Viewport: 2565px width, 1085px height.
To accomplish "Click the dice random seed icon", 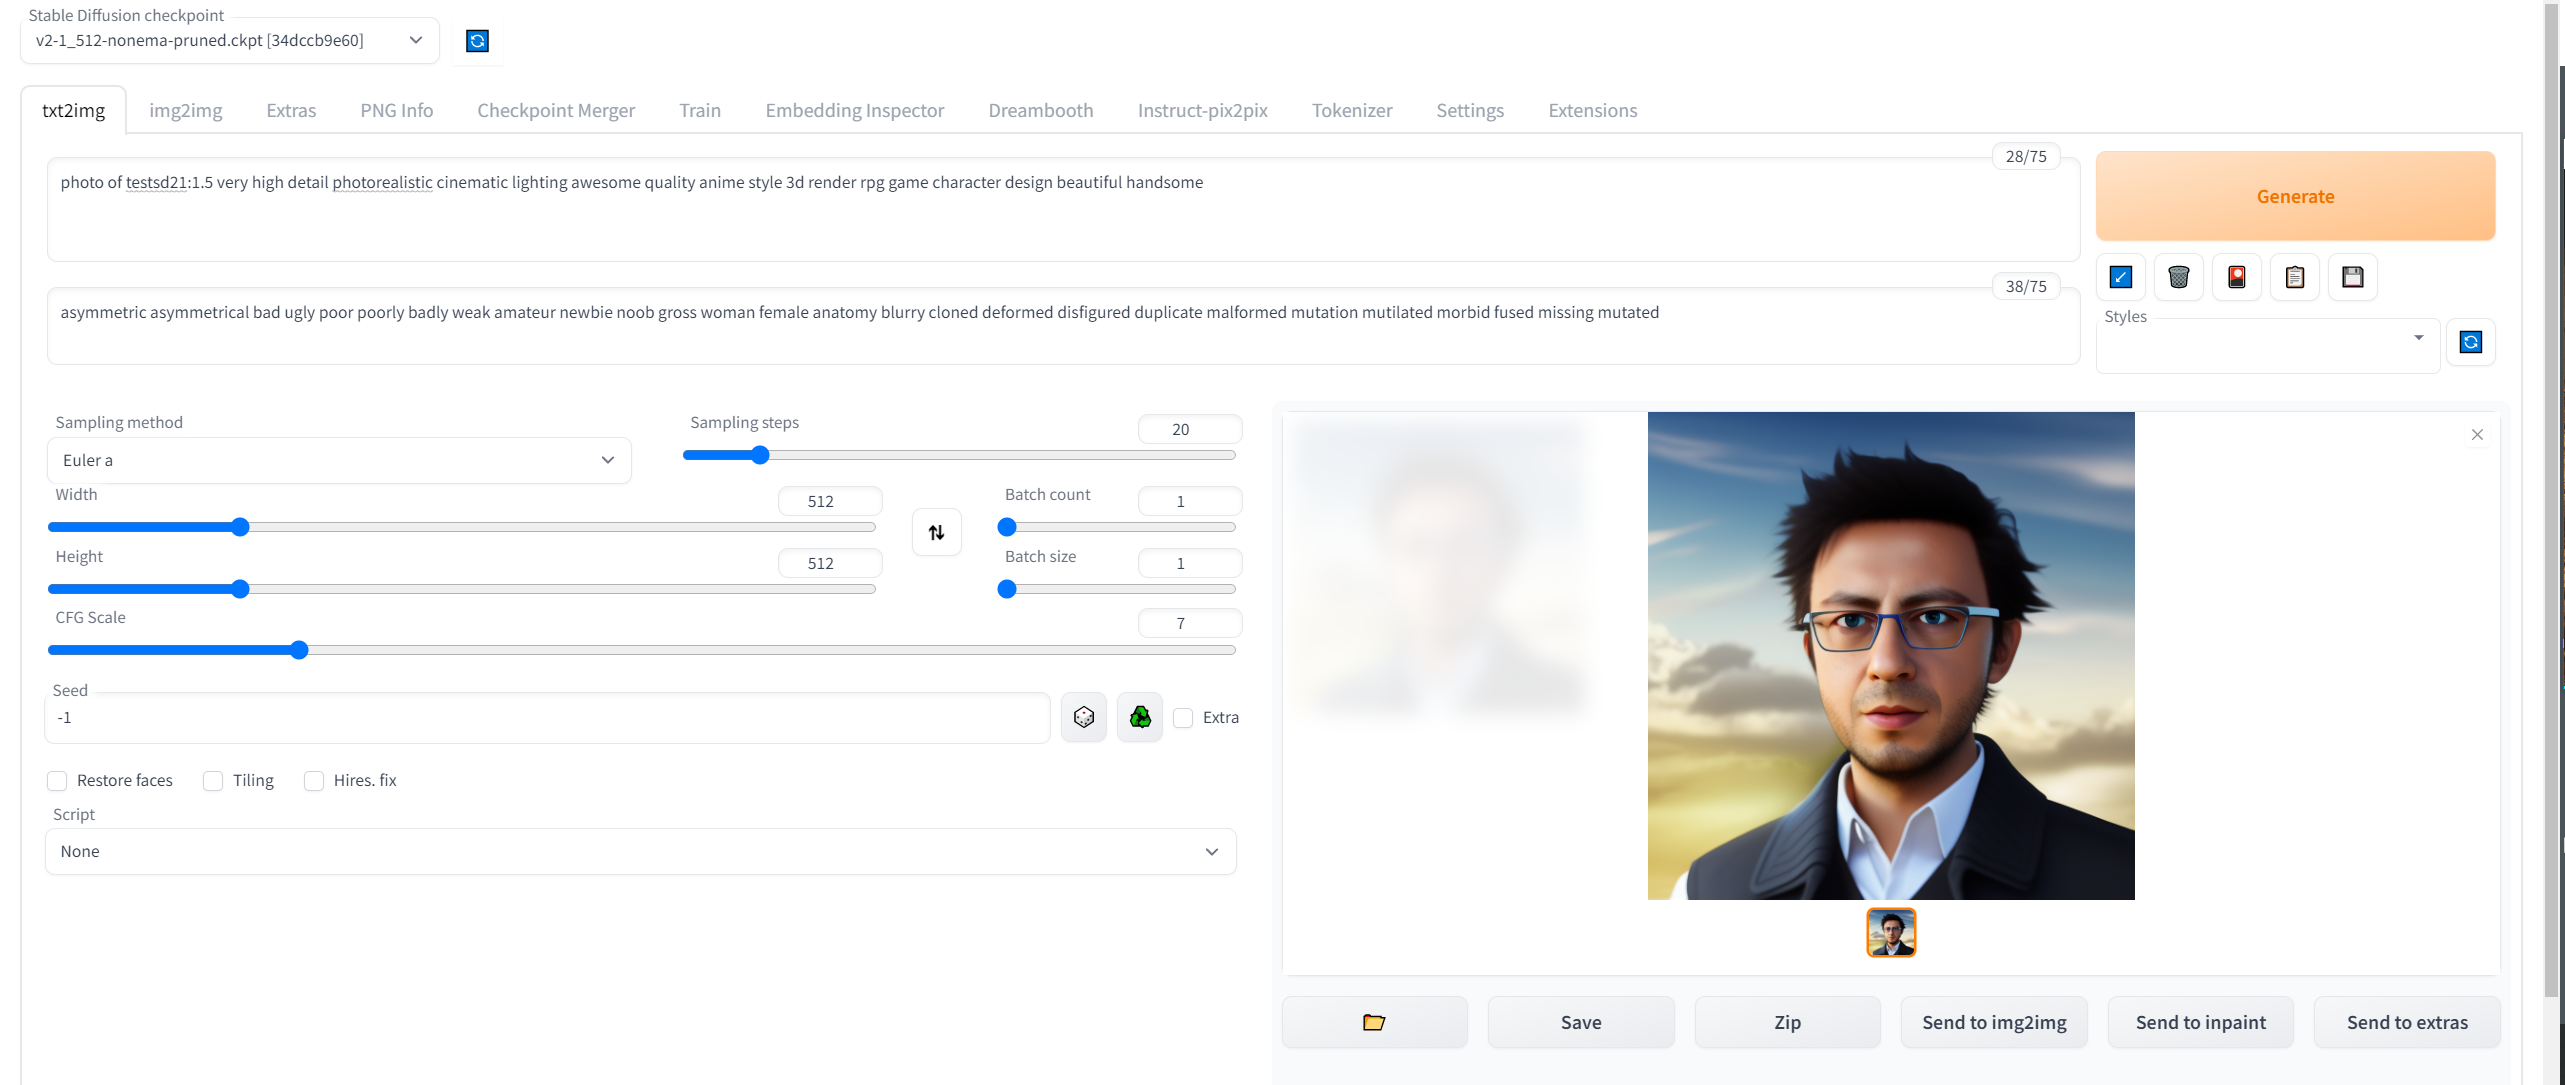I will [1083, 717].
